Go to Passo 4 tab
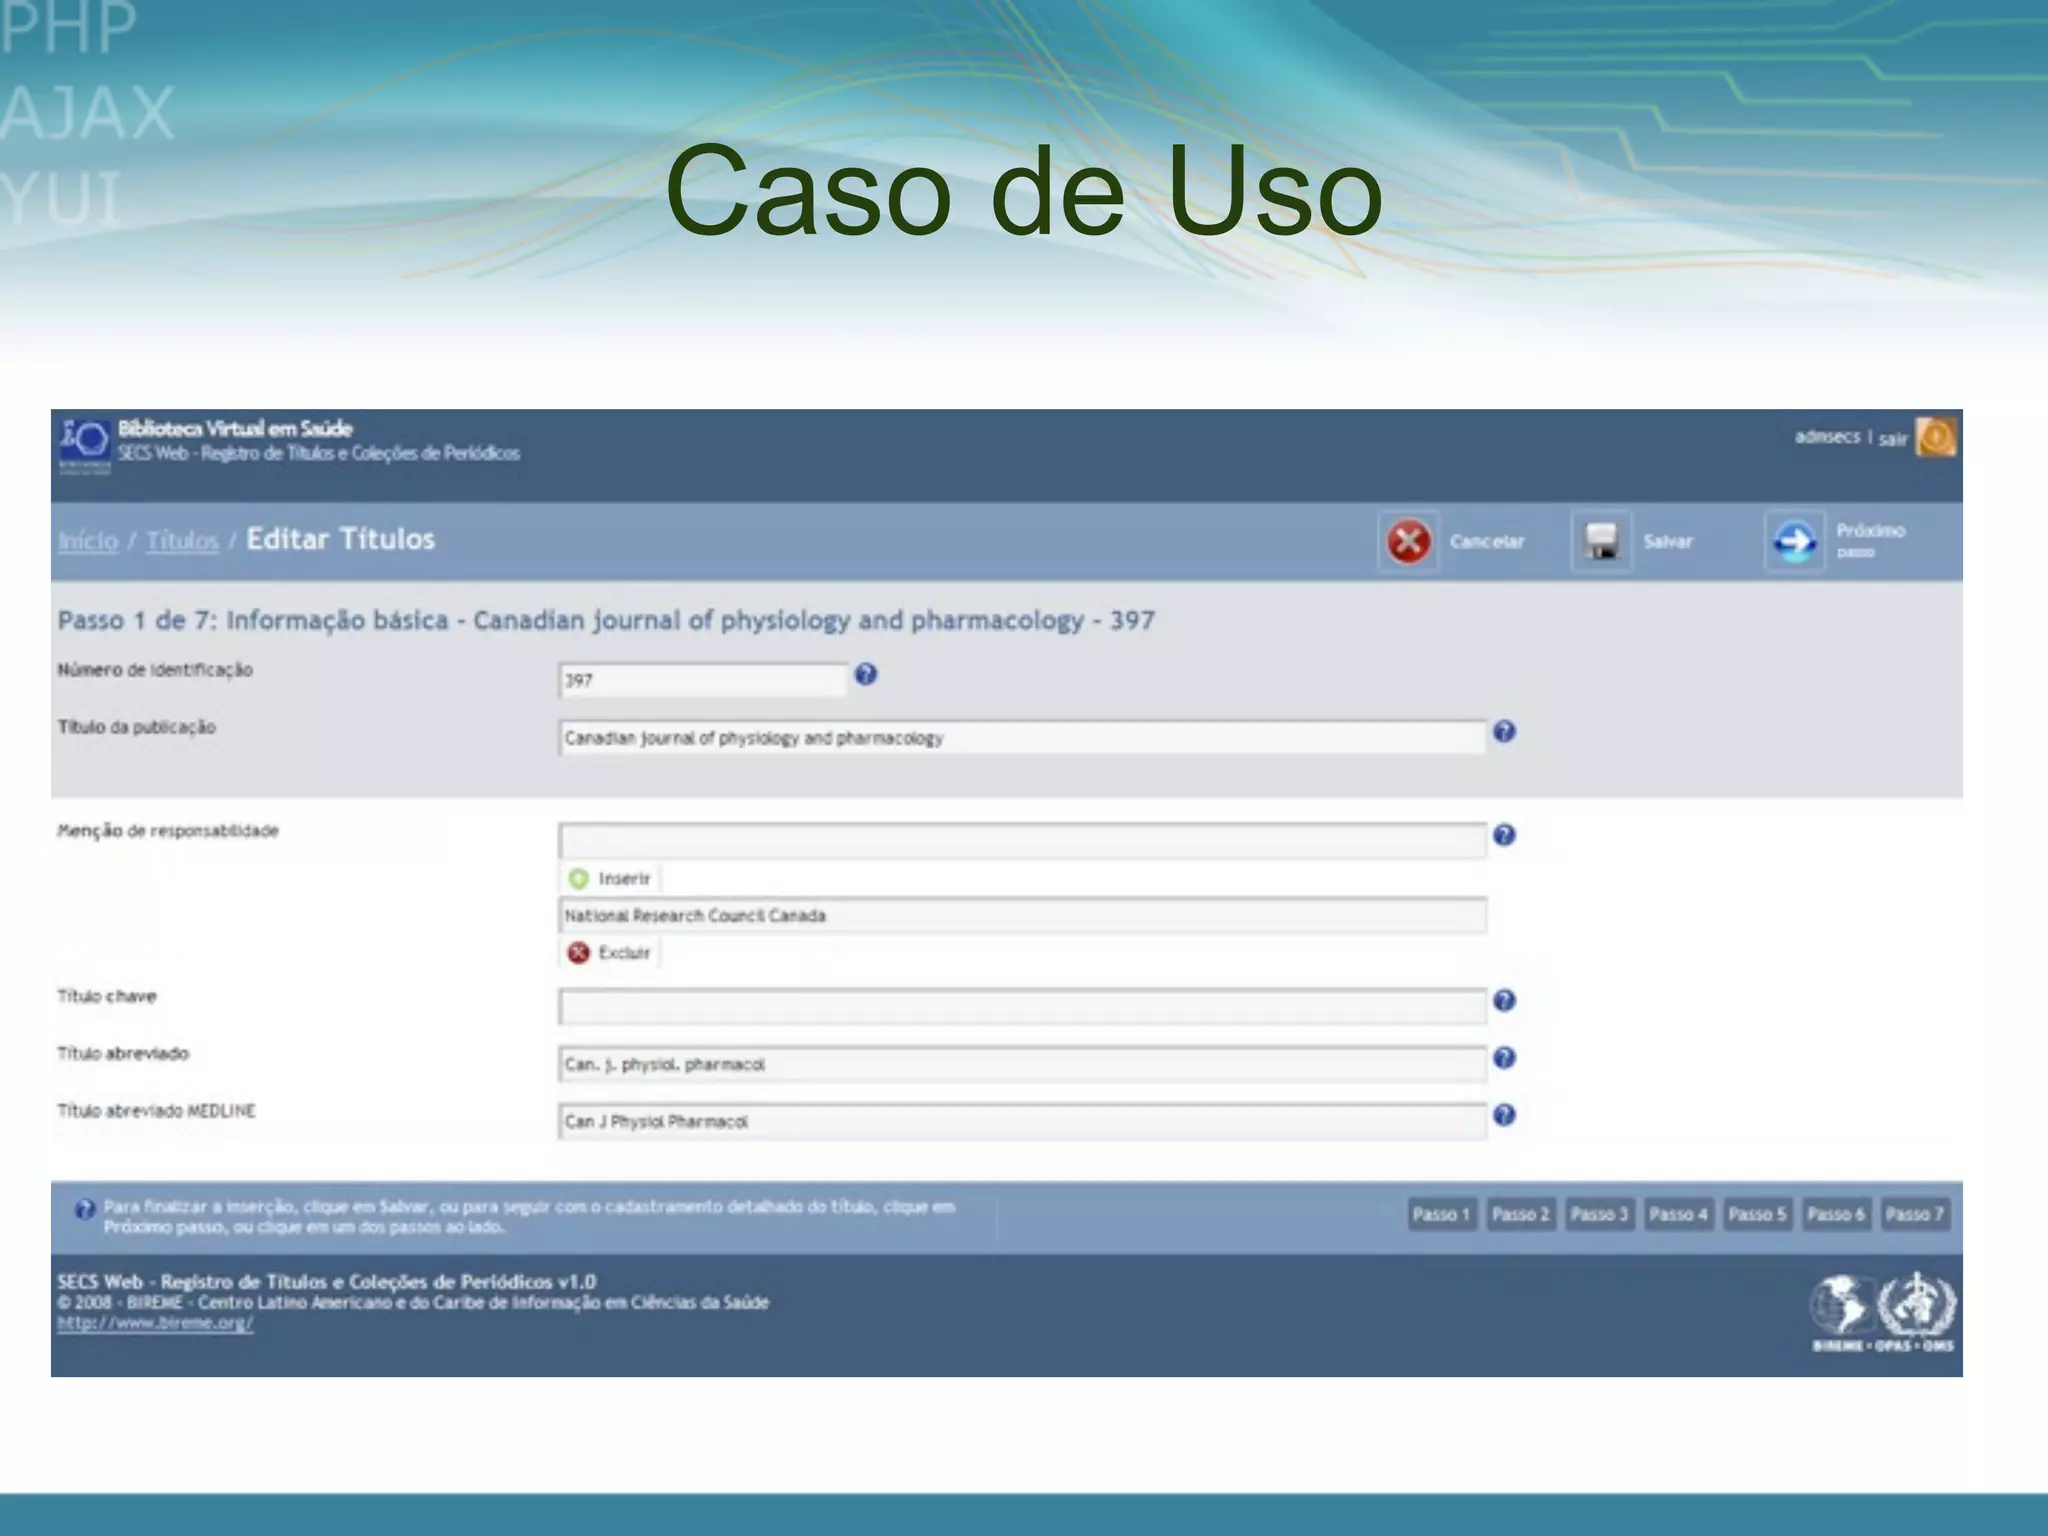 click(x=1679, y=1215)
